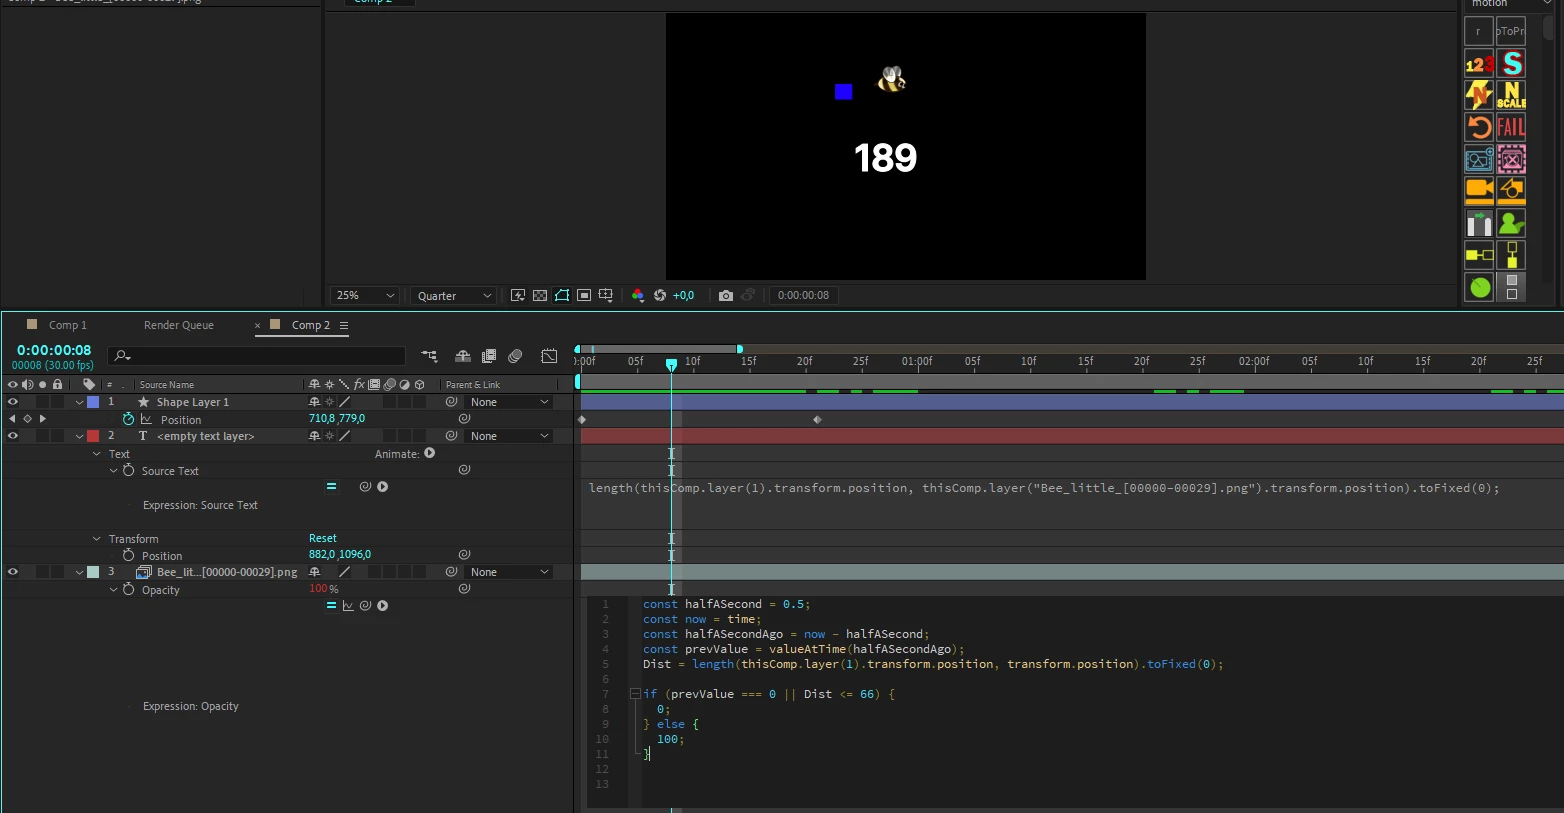
Task: Click the green user silhouette script icon
Action: point(1511,223)
